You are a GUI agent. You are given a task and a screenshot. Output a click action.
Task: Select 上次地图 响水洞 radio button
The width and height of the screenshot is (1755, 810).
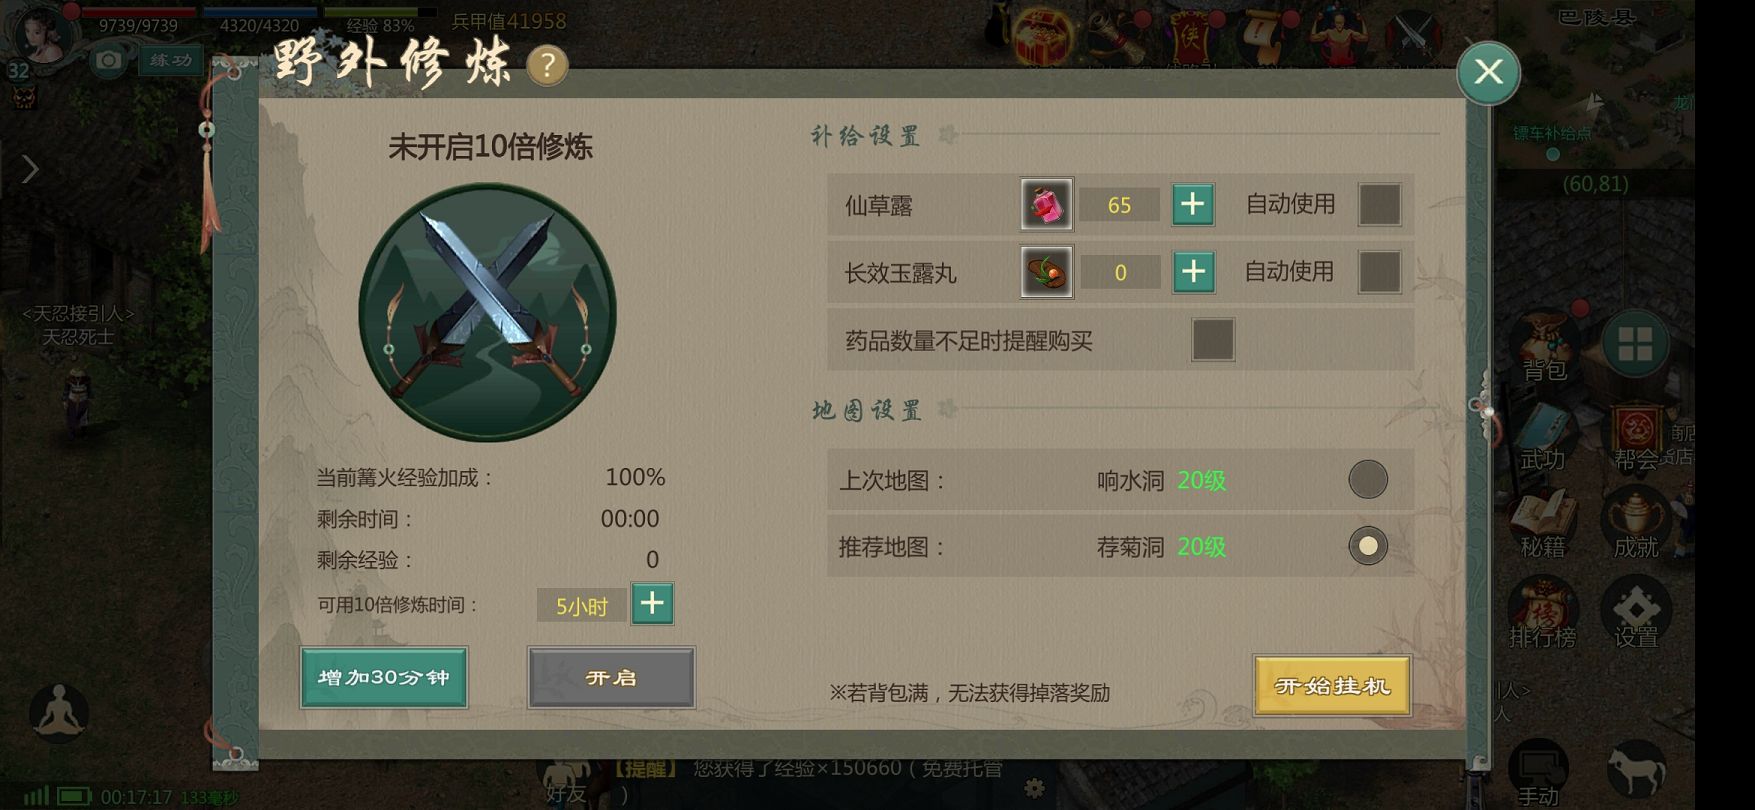pyautogui.click(x=1368, y=480)
